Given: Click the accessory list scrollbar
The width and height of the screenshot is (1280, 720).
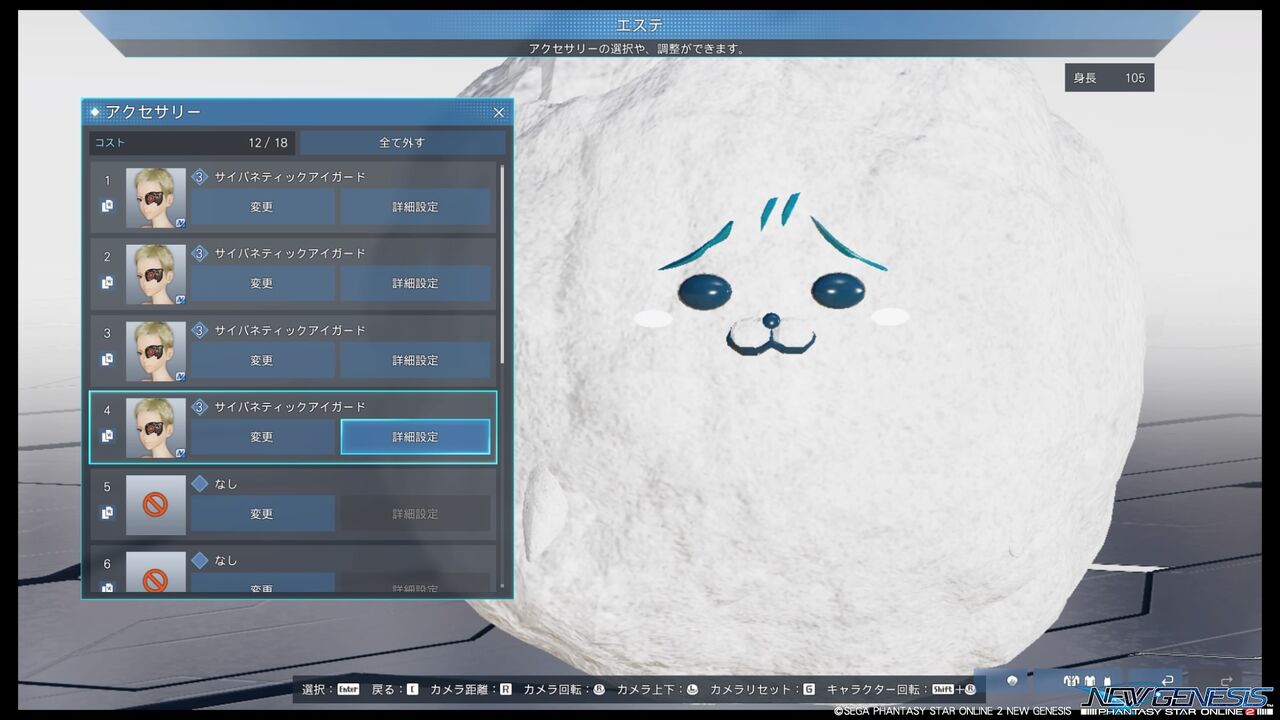Looking at the screenshot, I should [x=501, y=265].
